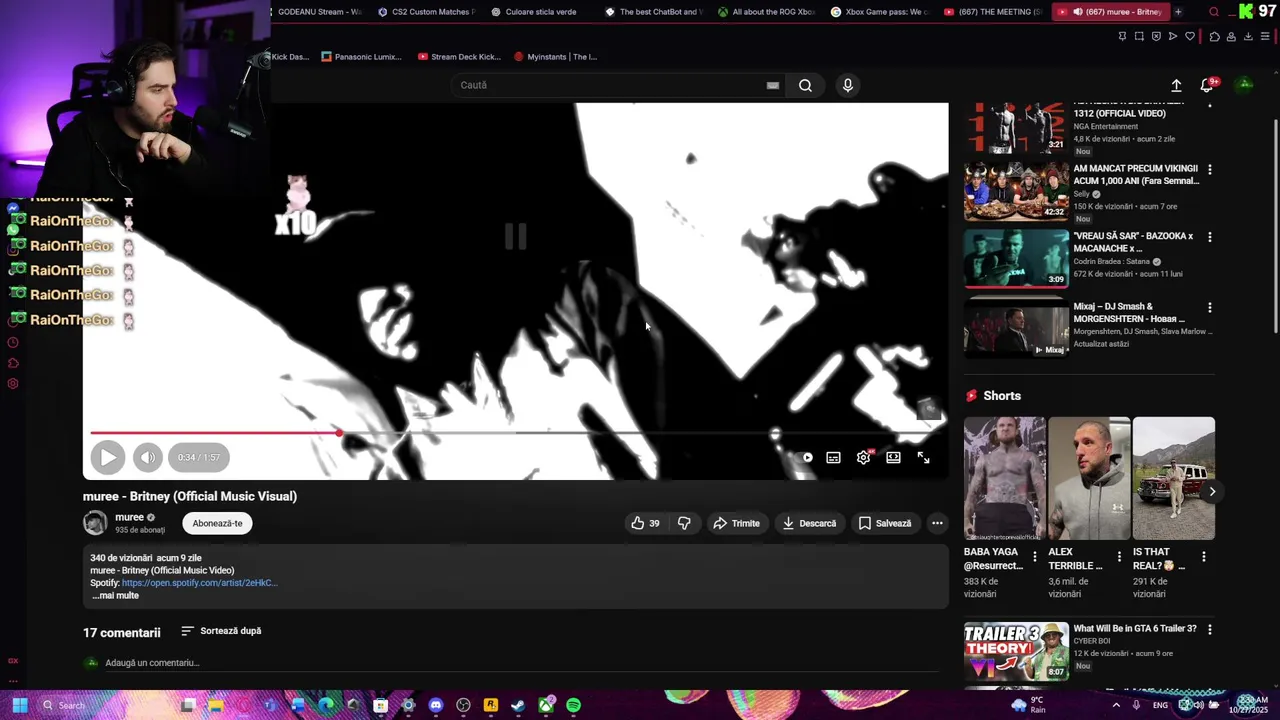This screenshot has height=720, width=1280.
Task: Switch to All about the ROG Xbox tab
Action: [767, 12]
